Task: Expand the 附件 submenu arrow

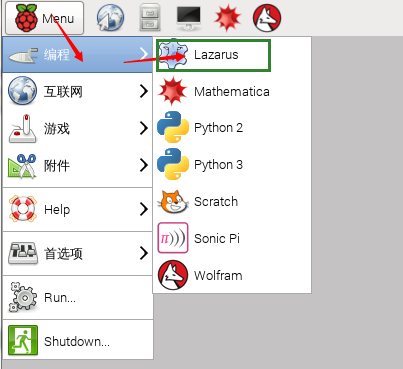Action: (x=144, y=165)
